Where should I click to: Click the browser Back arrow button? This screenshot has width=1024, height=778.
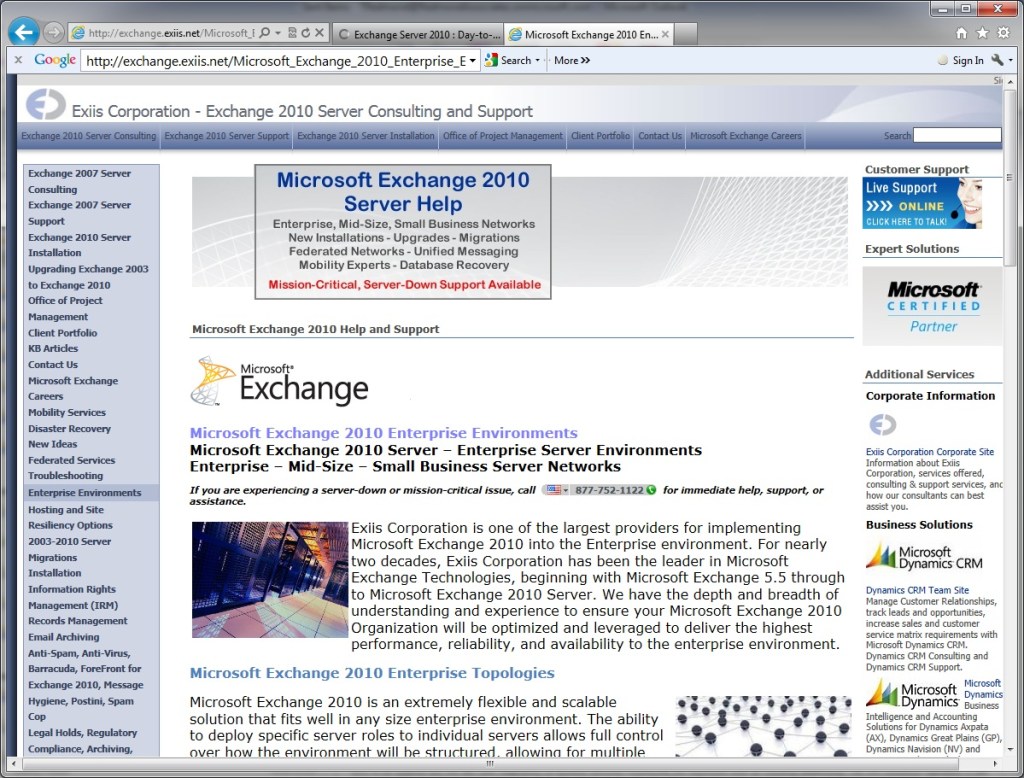tap(23, 32)
